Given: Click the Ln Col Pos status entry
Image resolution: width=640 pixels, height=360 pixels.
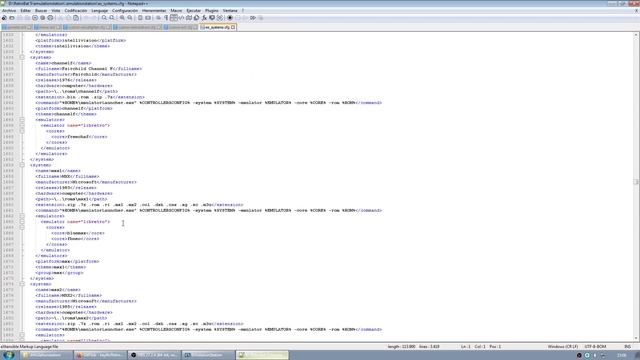Looking at the screenshot, I should [481, 347].
